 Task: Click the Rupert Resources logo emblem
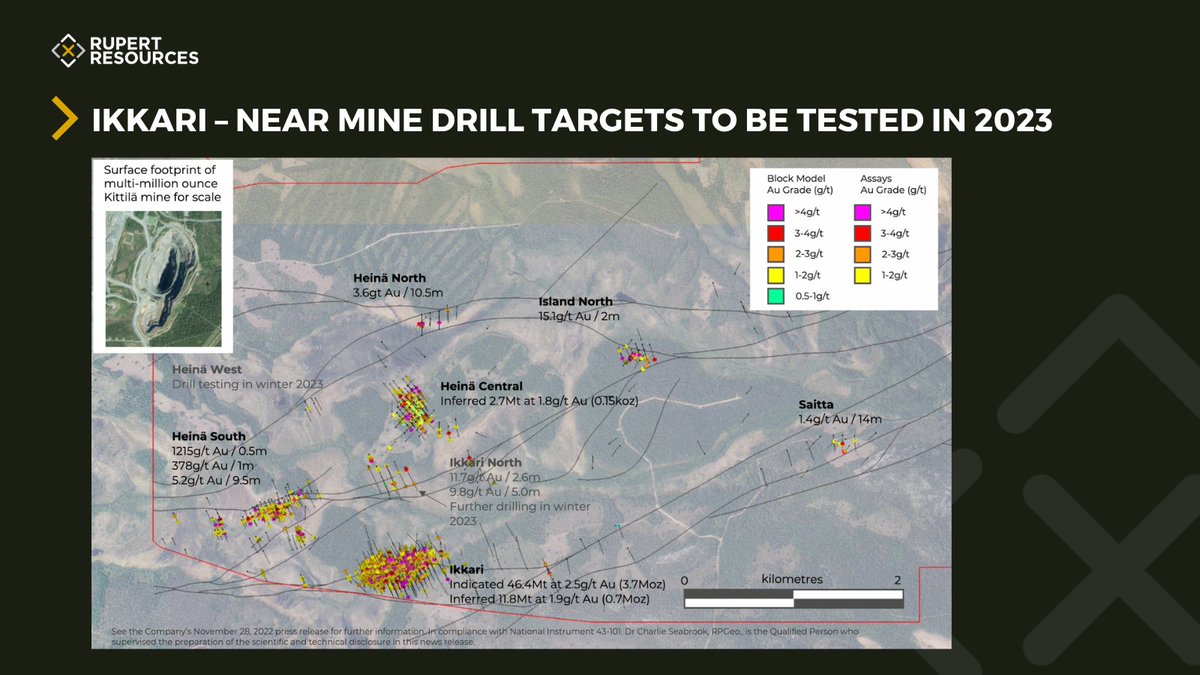[68, 49]
